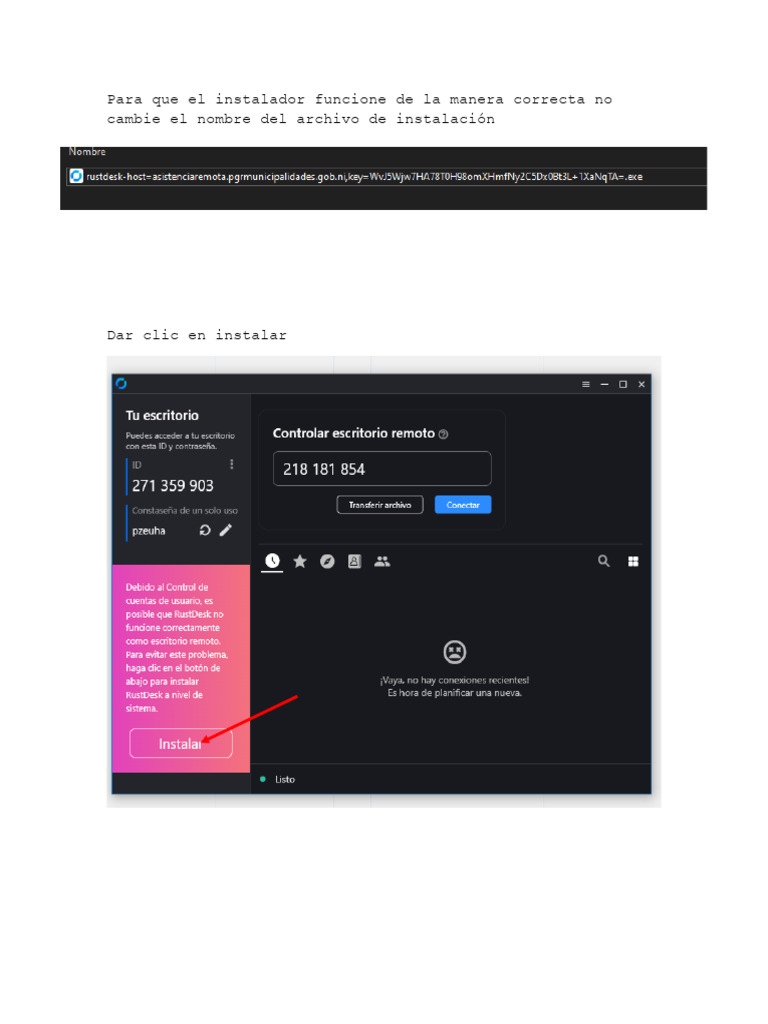Click the Transferir archivo button
Image resolution: width=768 pixels, height=1024 pixels.
point(380,505)
